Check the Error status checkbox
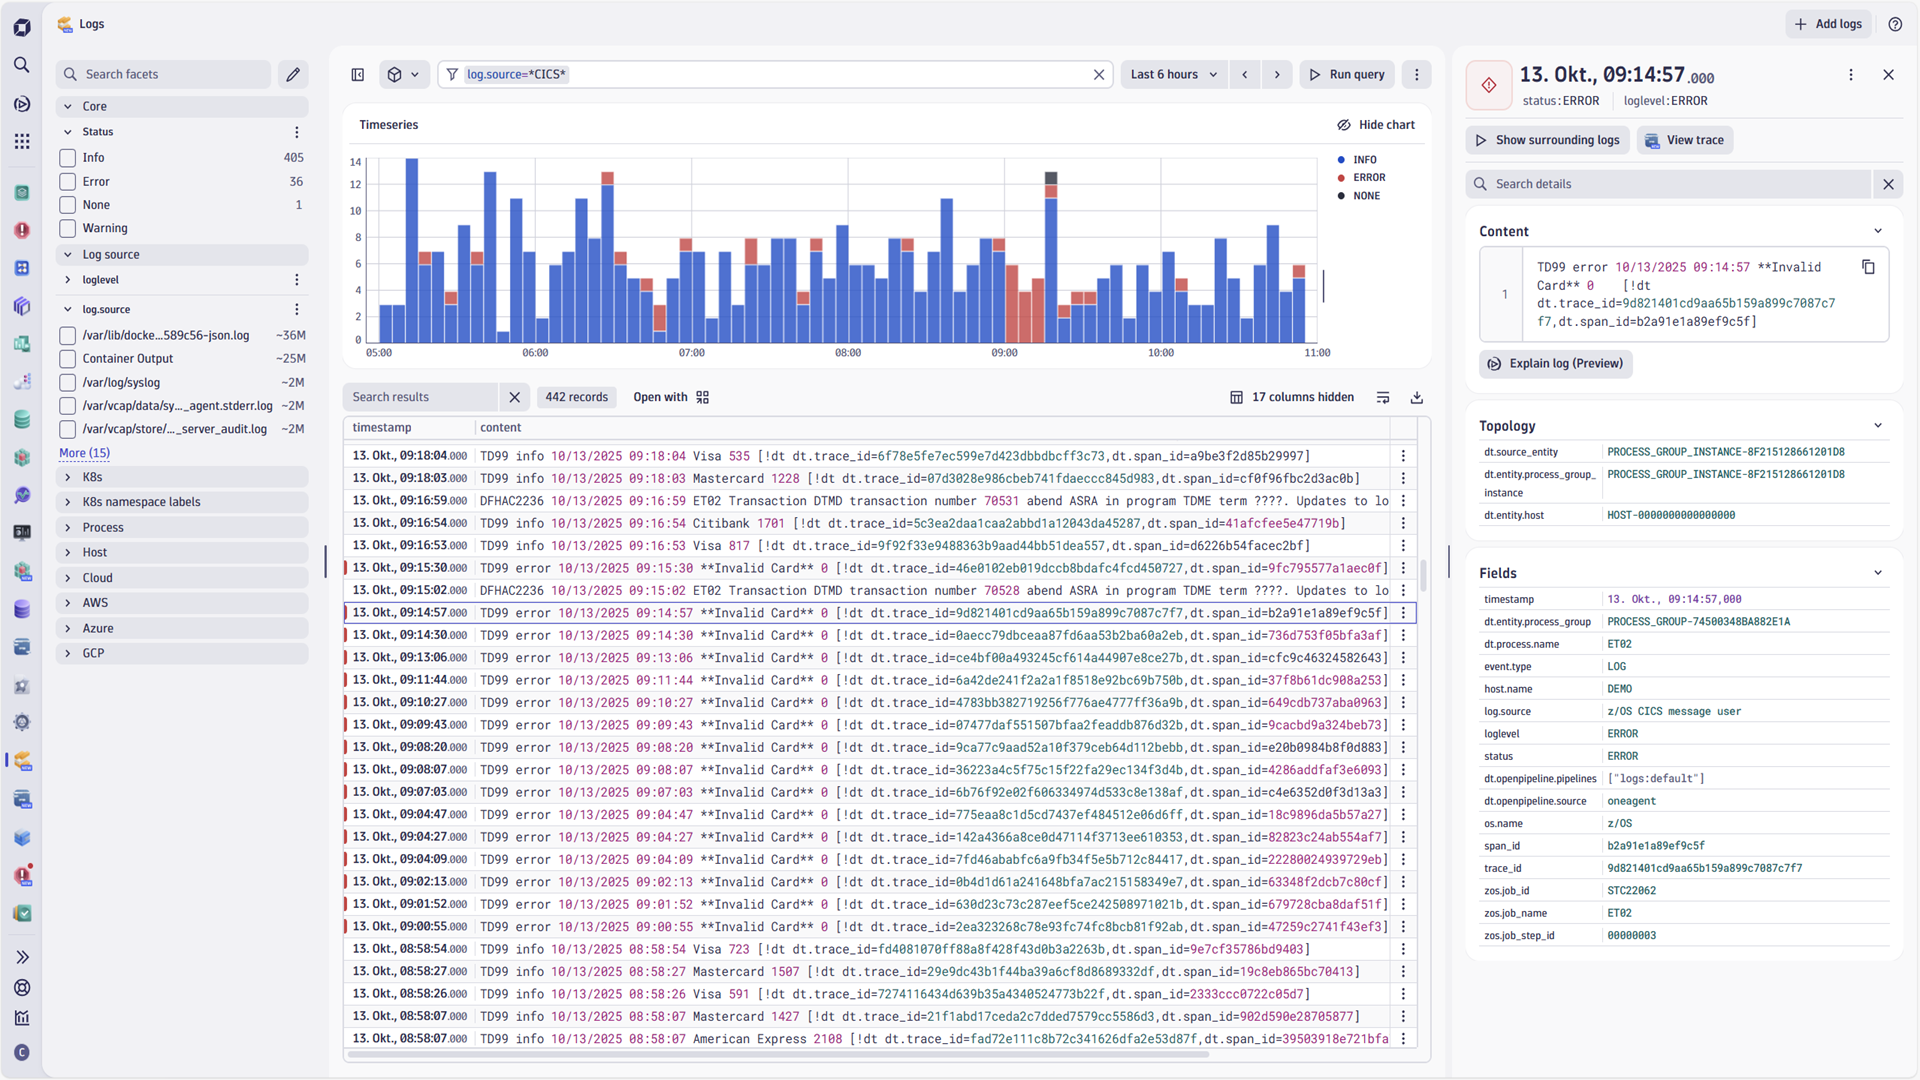 pyautogui.click(x=66, y=181)
